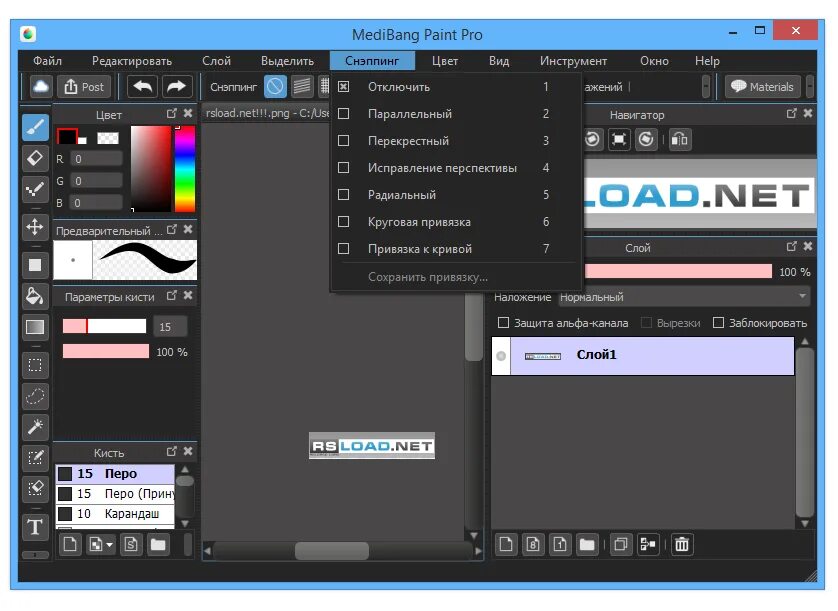
Task: Check Привязка к кривой option
Action: 344,249
